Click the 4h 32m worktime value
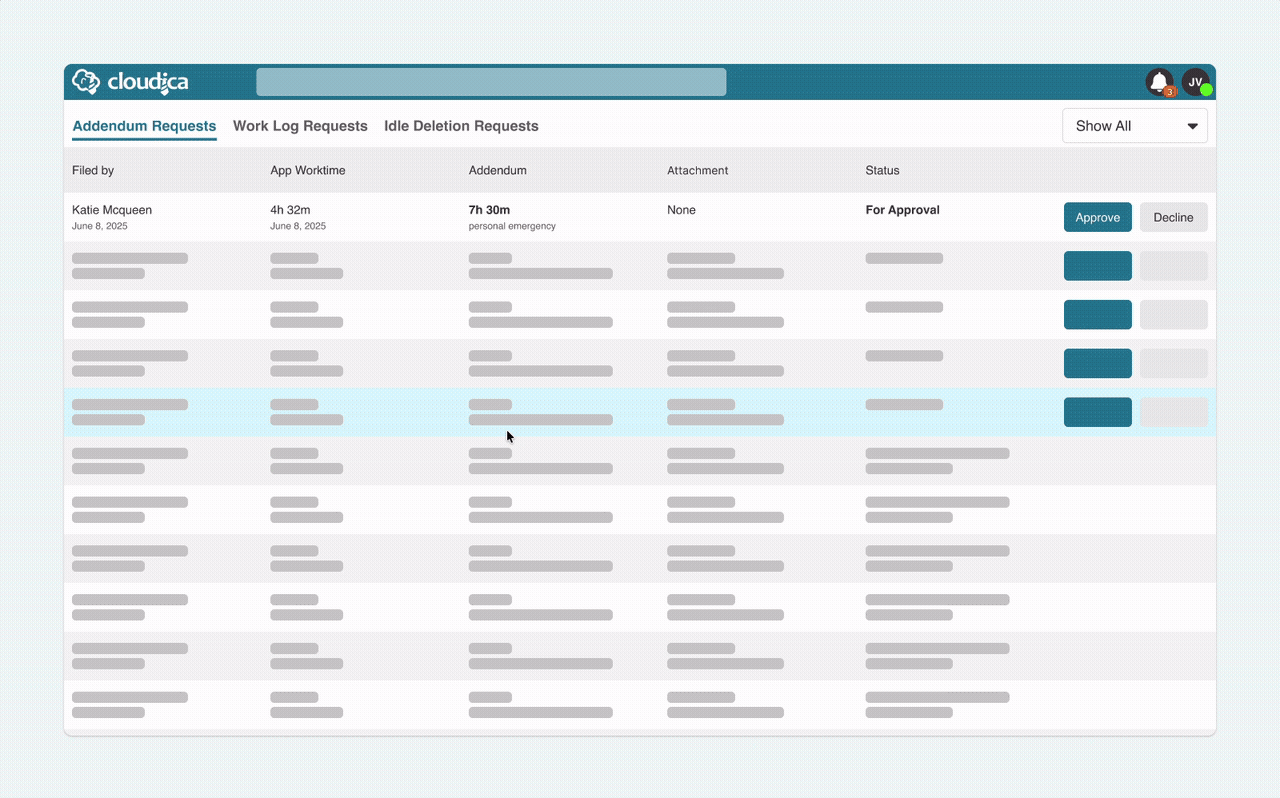The image size is (1280, 798). (x=290, y=210)
